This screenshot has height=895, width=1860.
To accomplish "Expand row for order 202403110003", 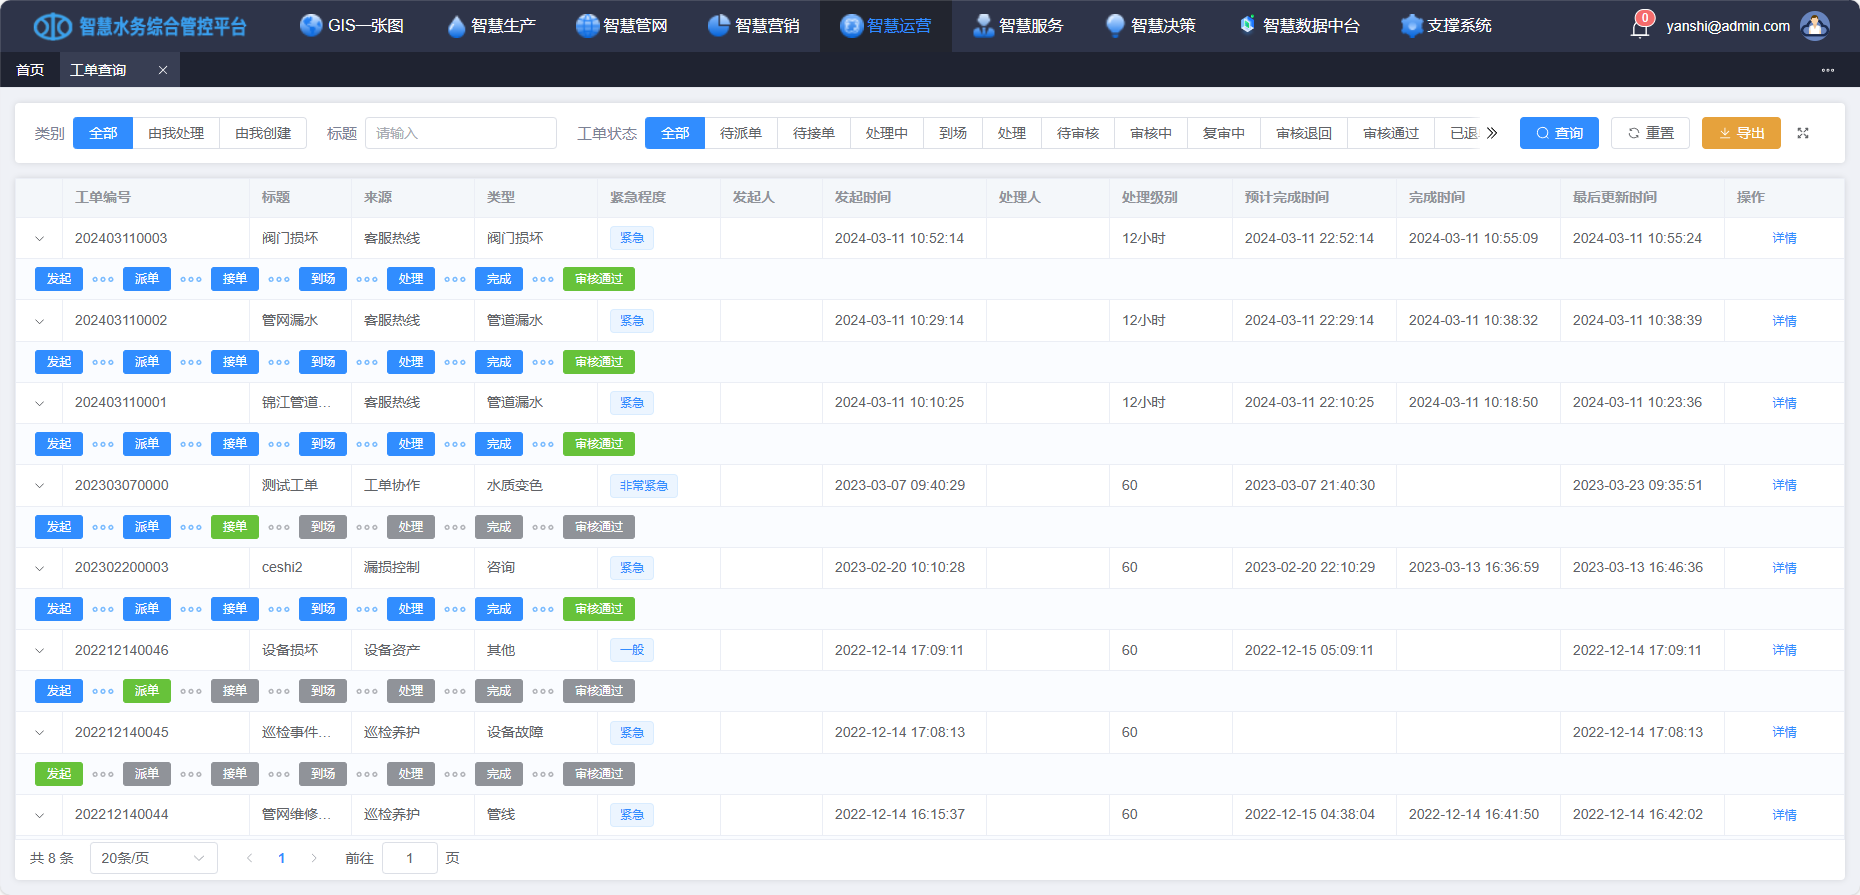I will point(40,239).
